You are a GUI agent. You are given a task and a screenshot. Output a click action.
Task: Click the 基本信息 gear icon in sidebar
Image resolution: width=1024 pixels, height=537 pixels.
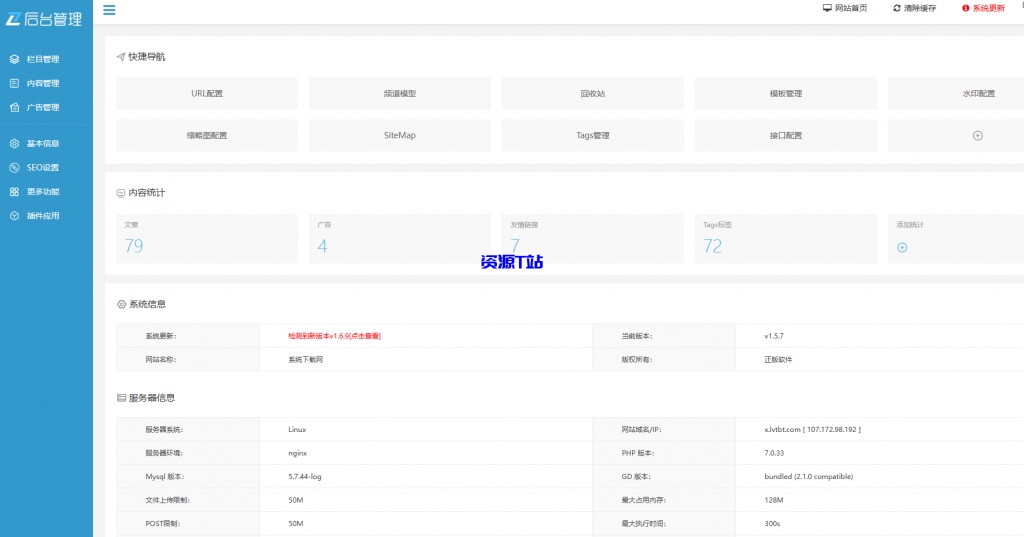(x=14, y=143)
